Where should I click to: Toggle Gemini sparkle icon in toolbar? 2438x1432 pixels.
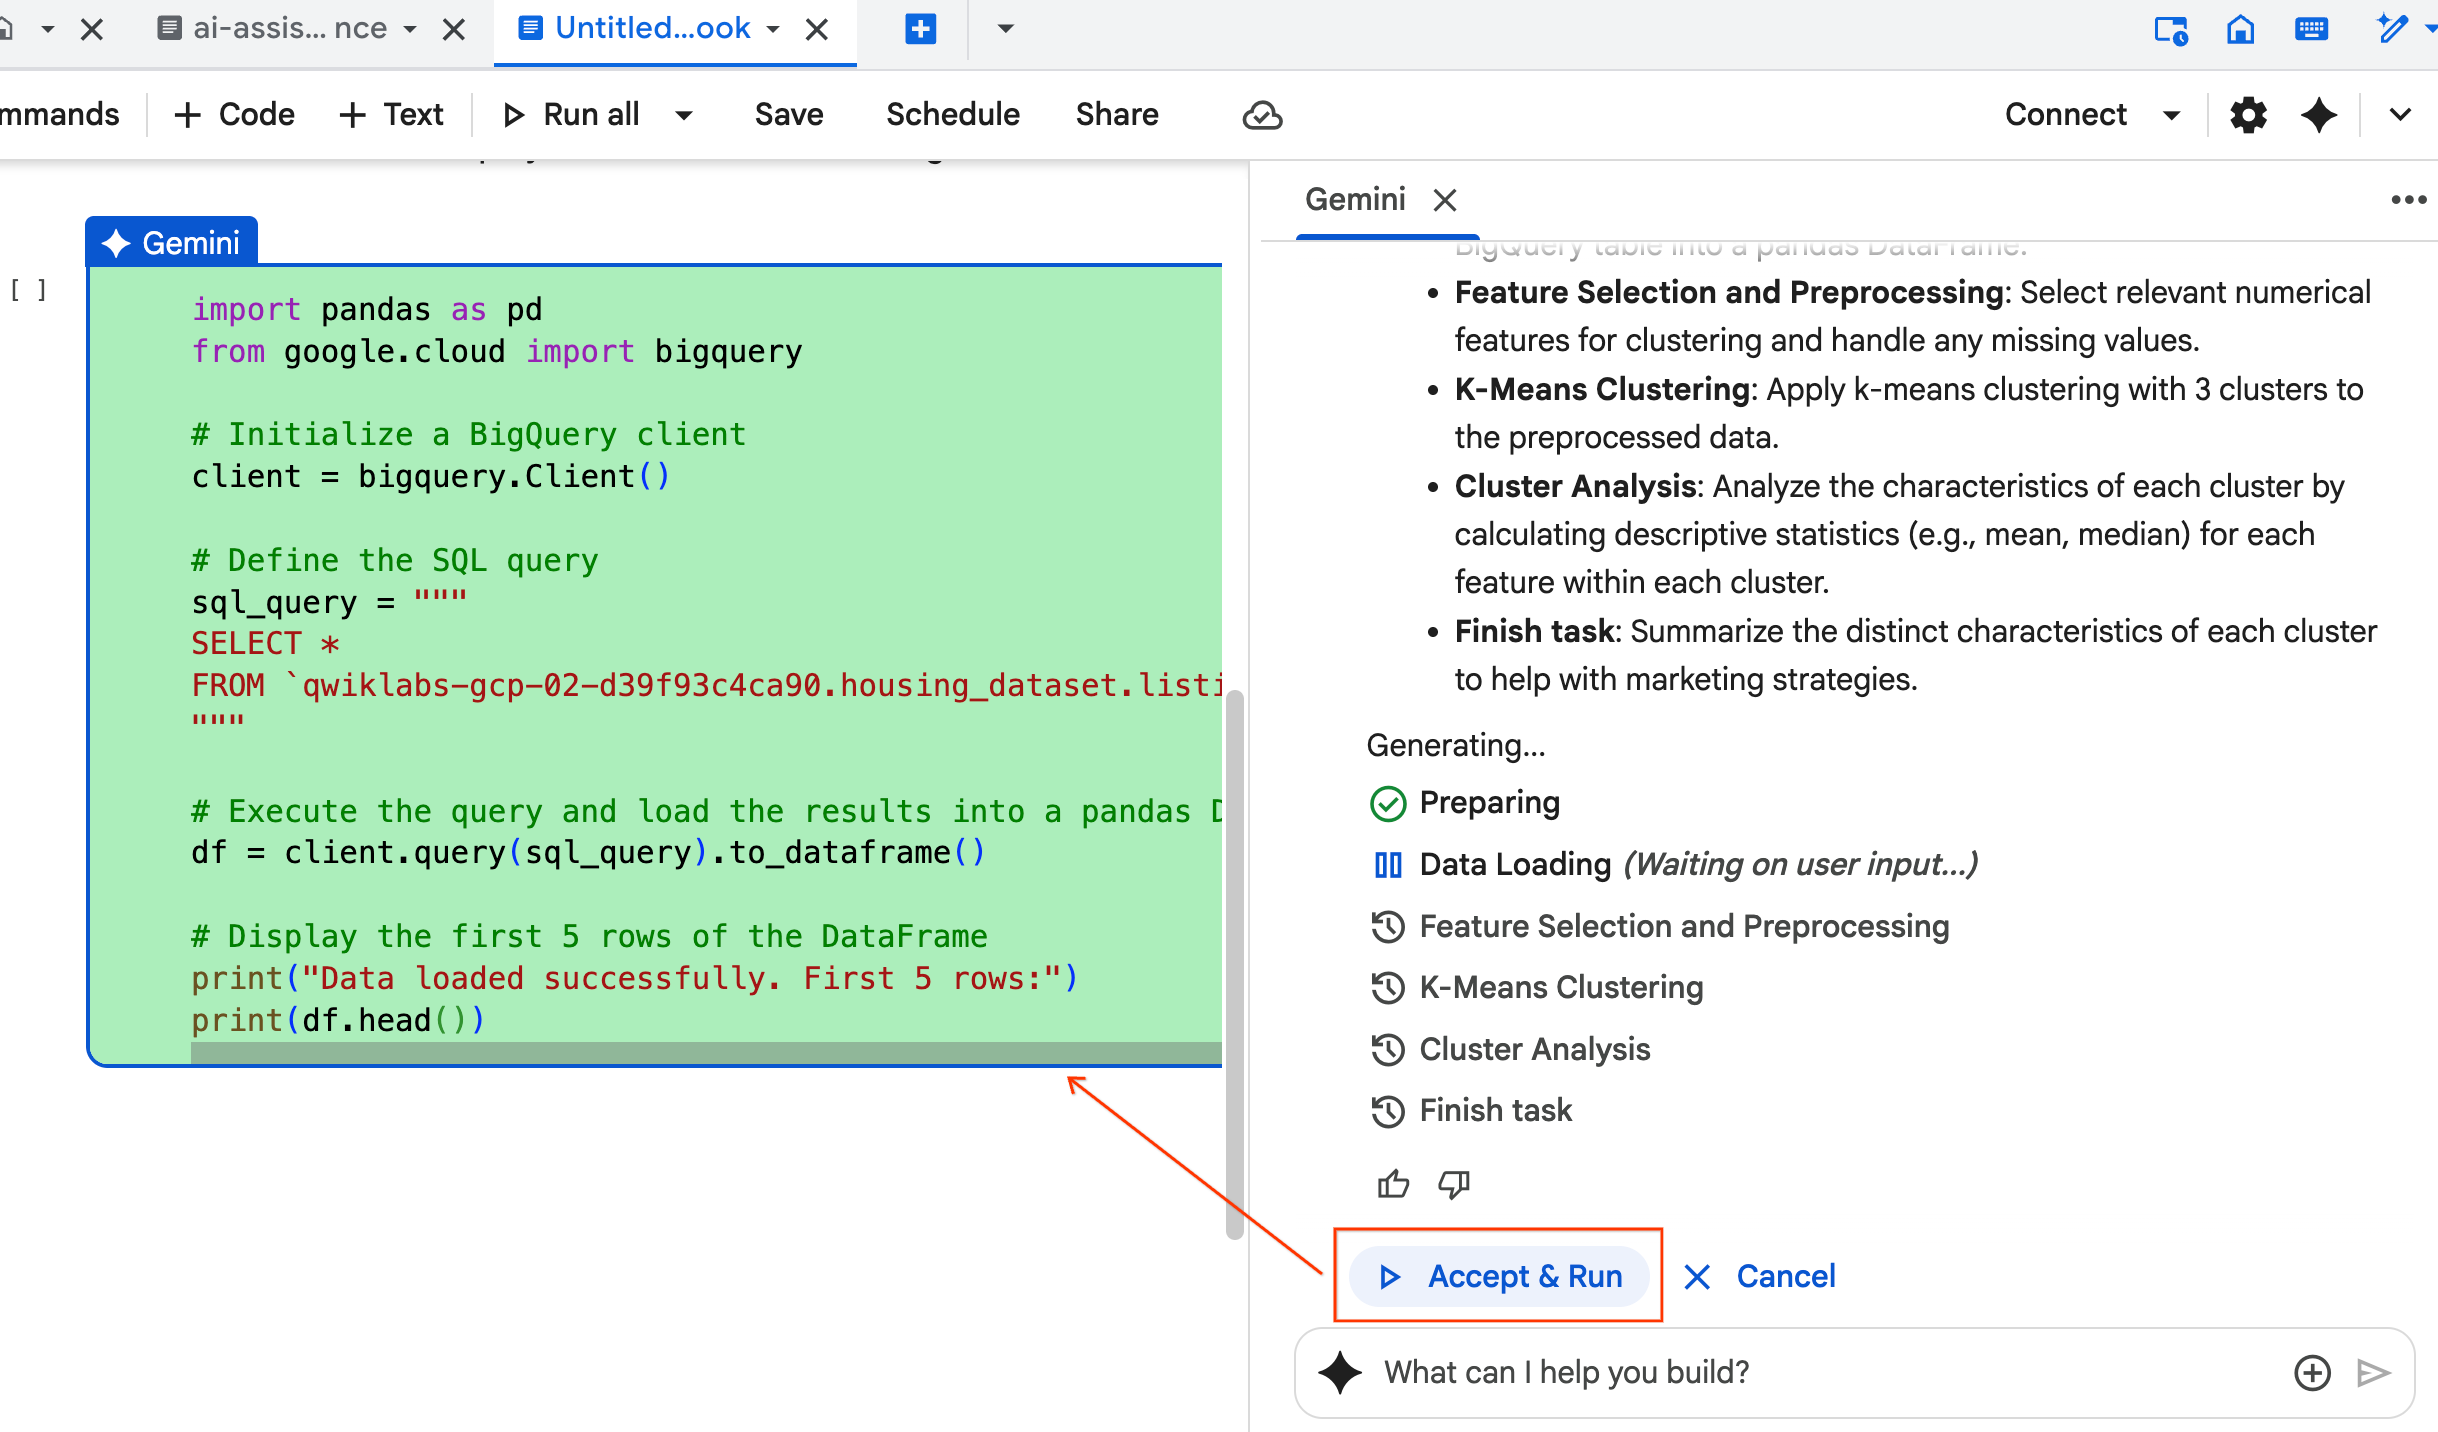pyautogui.click(x=2318, y=115)
